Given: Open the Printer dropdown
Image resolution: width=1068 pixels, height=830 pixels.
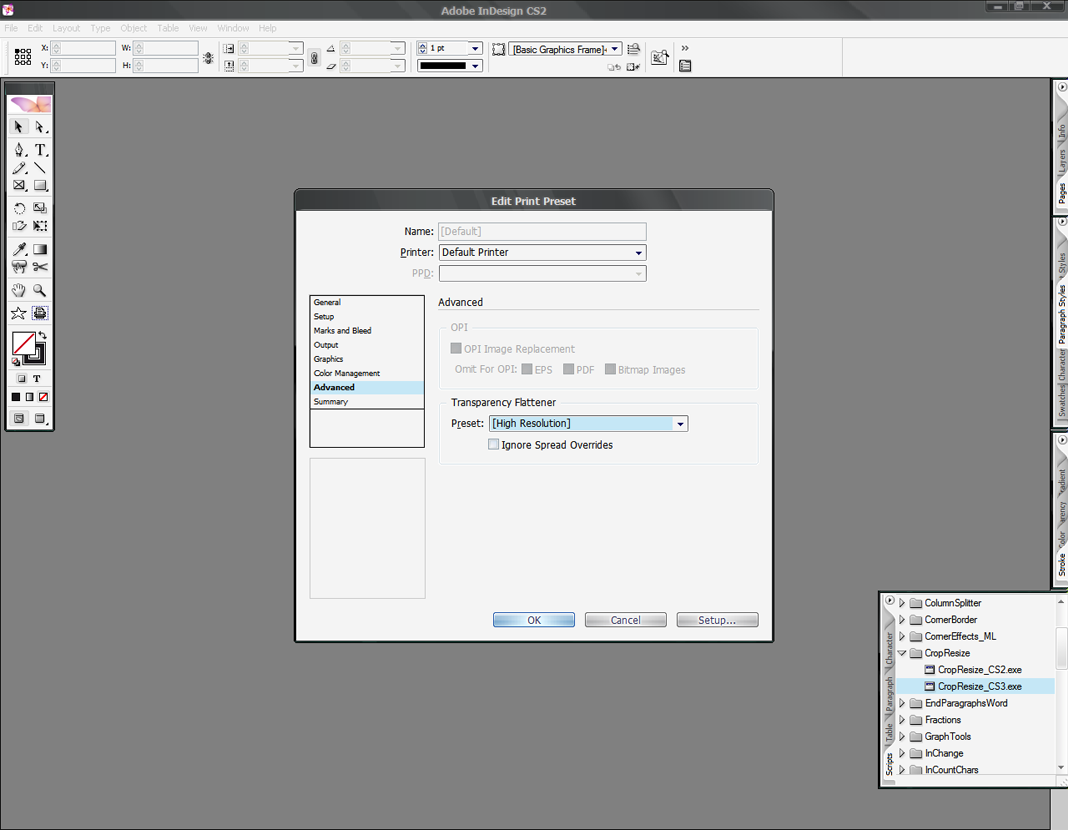Looking at the screenshot, I should pyautogui.click(x=543, y=253).
